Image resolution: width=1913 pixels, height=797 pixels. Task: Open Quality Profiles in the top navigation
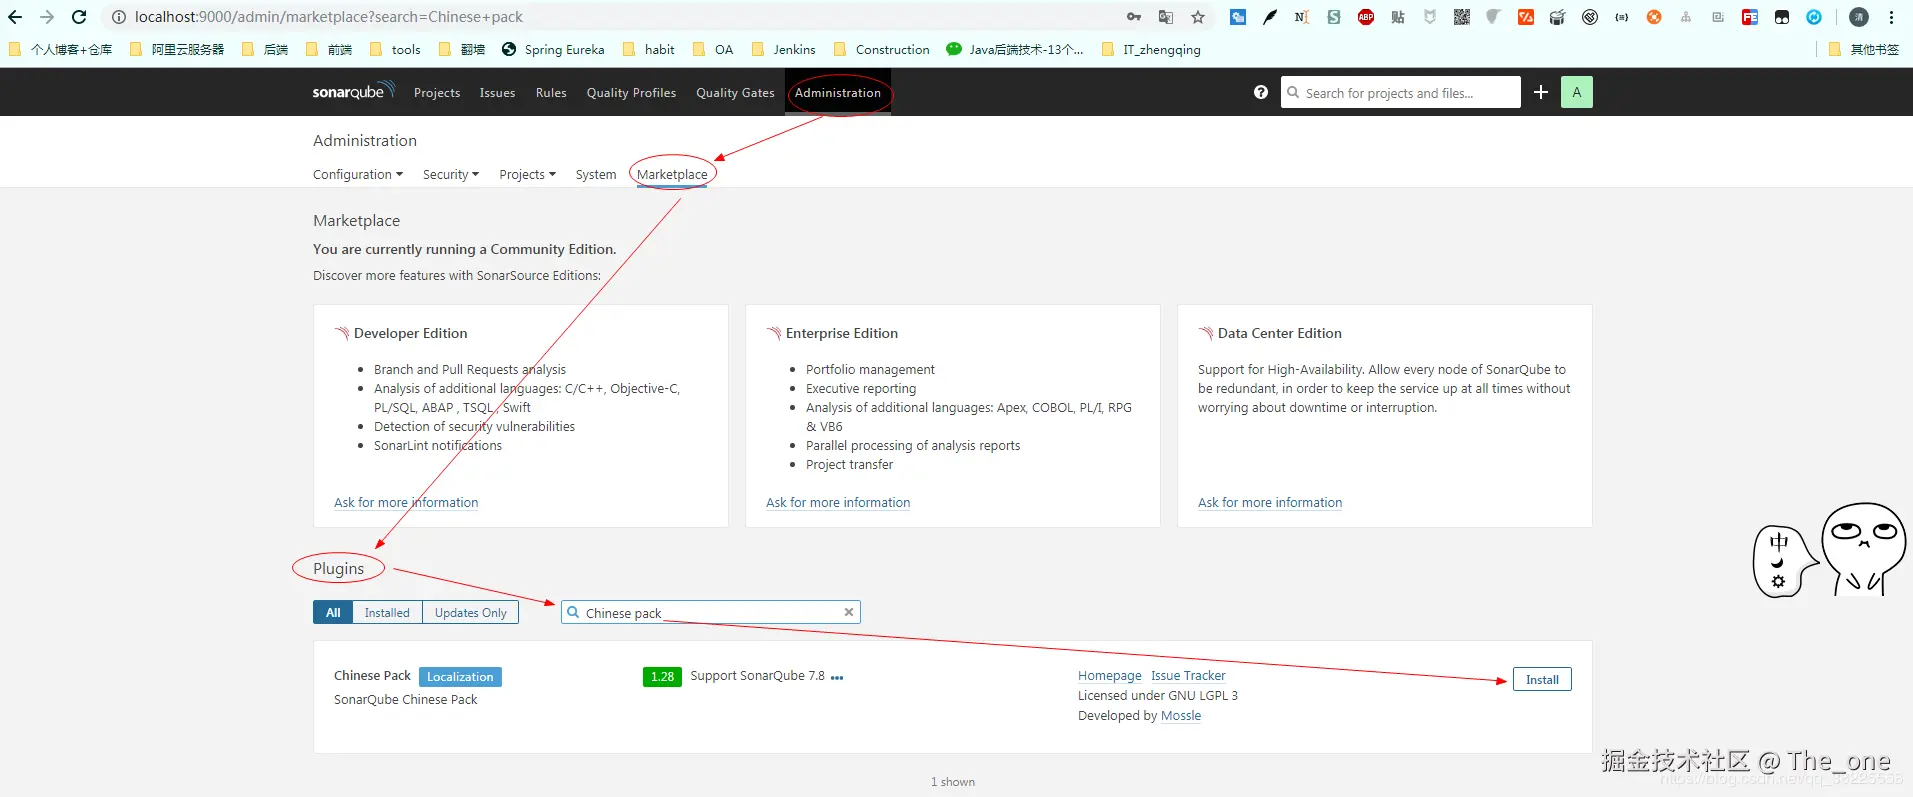click(x=631, y=92)
